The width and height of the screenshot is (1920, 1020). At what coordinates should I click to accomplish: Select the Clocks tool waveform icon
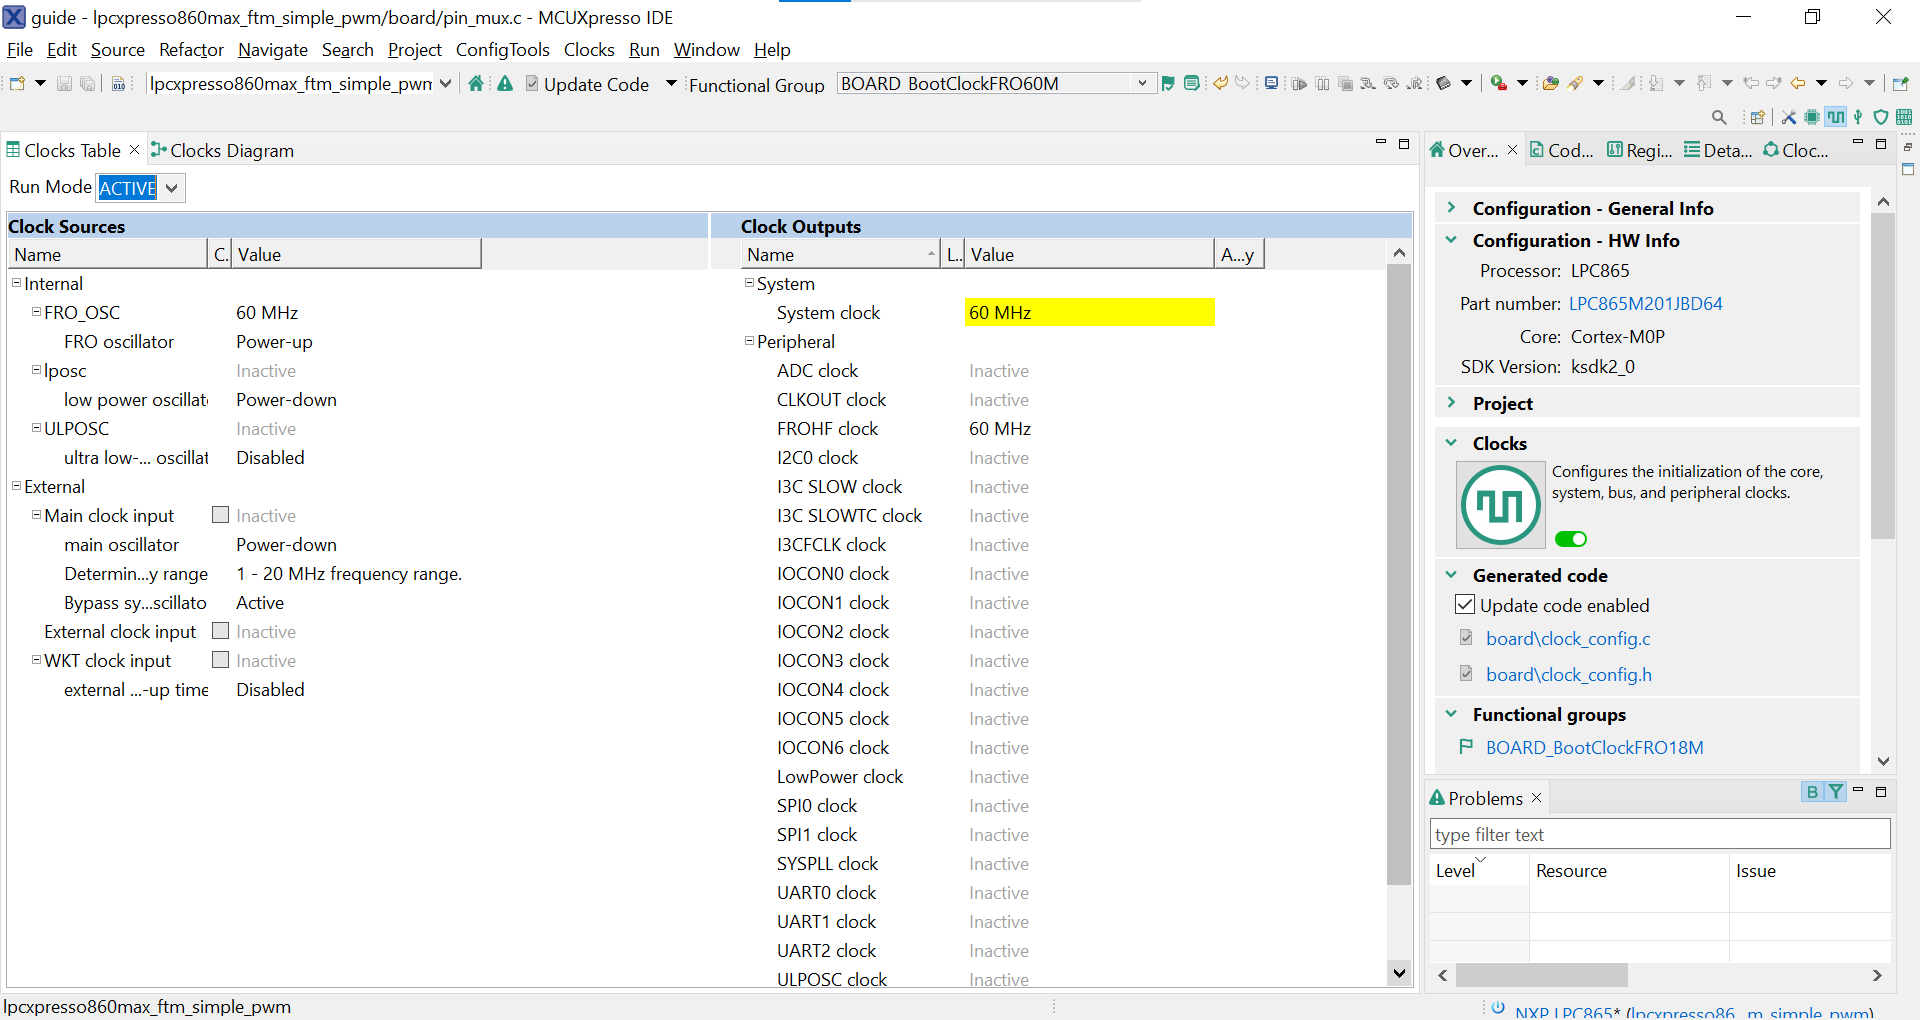click(x=1836, y=117)
